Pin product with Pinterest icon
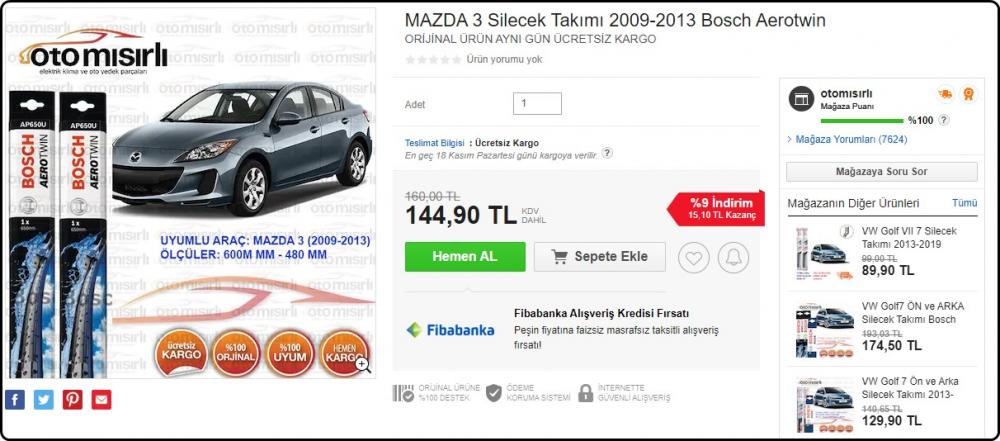Screen dimensions: 1000x441 pyautogui.click(x=72, y=400)
